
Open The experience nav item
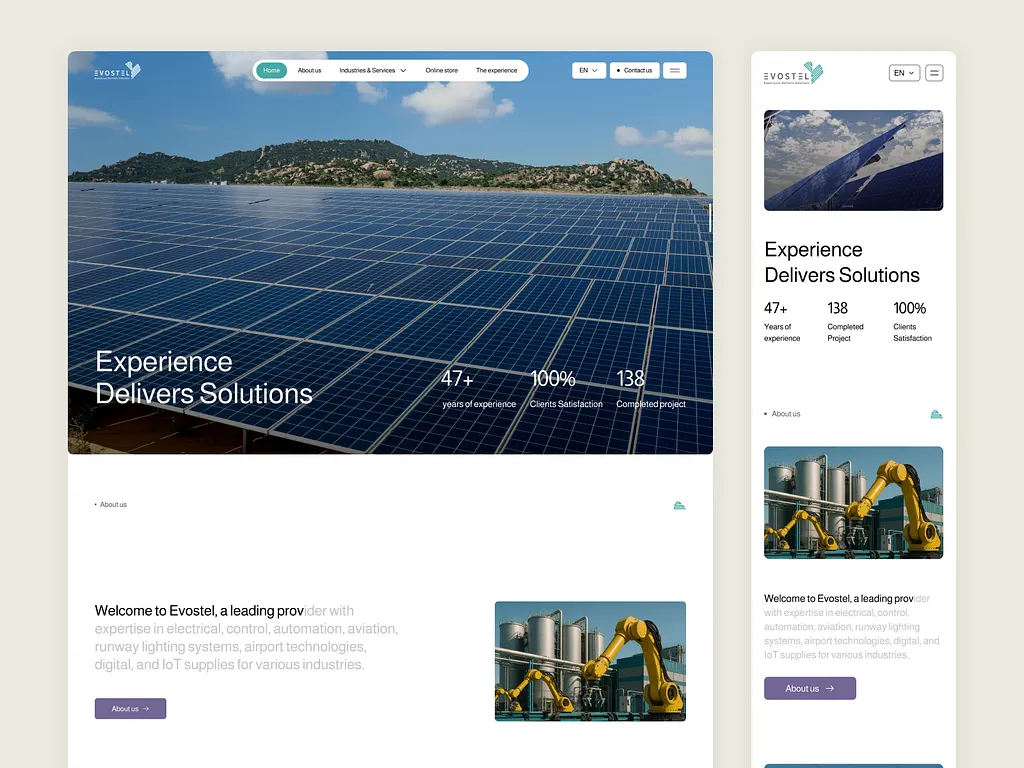(496, 71)
